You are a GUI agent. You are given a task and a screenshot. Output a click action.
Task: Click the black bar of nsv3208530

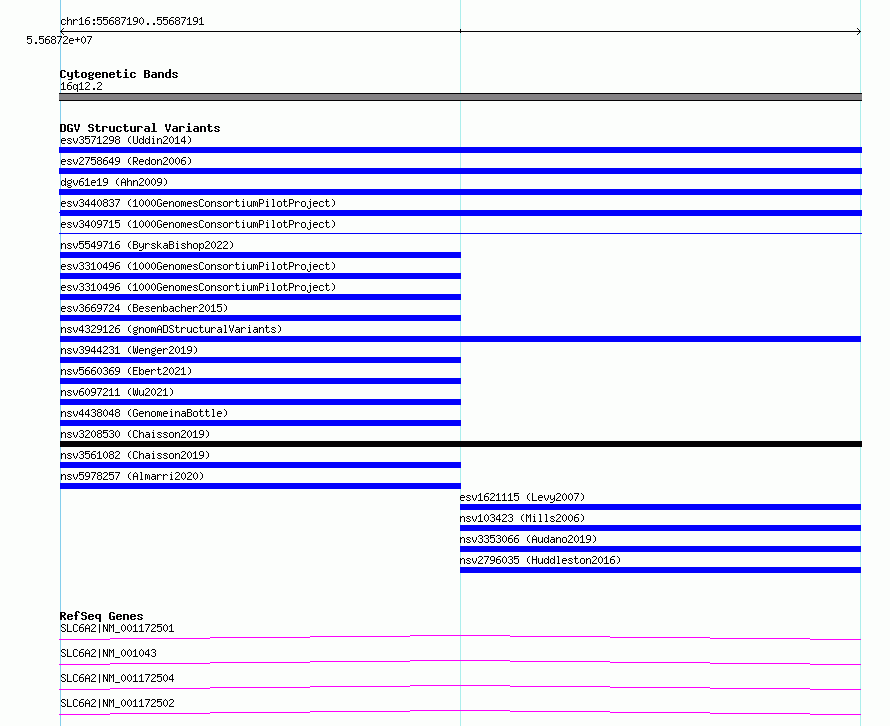(x=460, y=444)
